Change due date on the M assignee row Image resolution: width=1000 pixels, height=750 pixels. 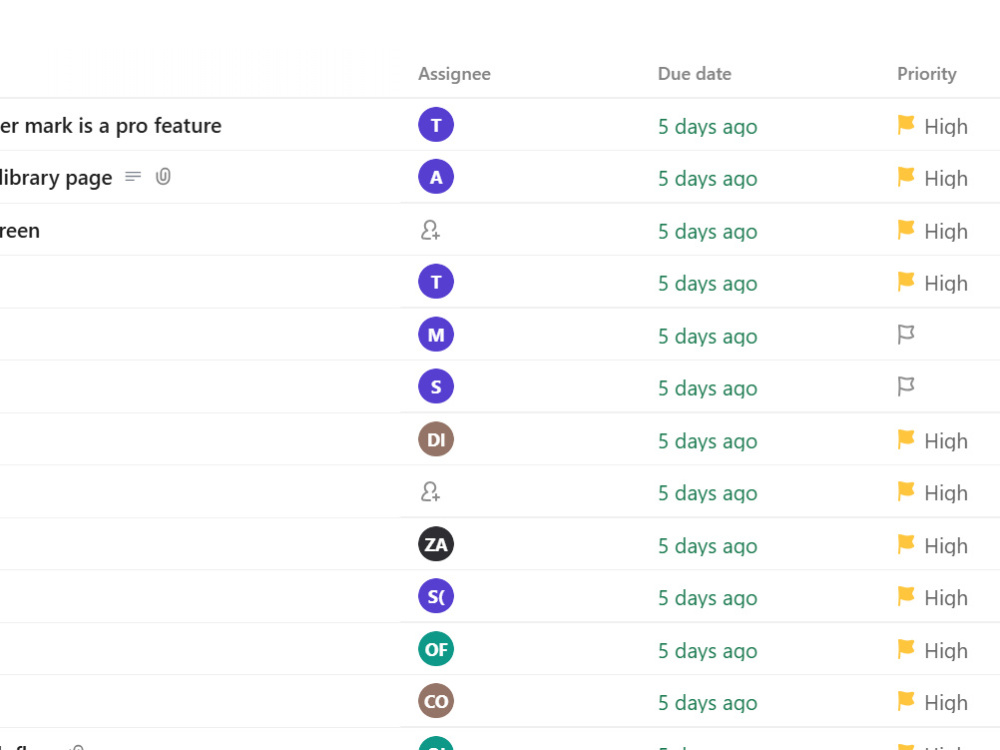pyautogui.click(x=707, y=336)
